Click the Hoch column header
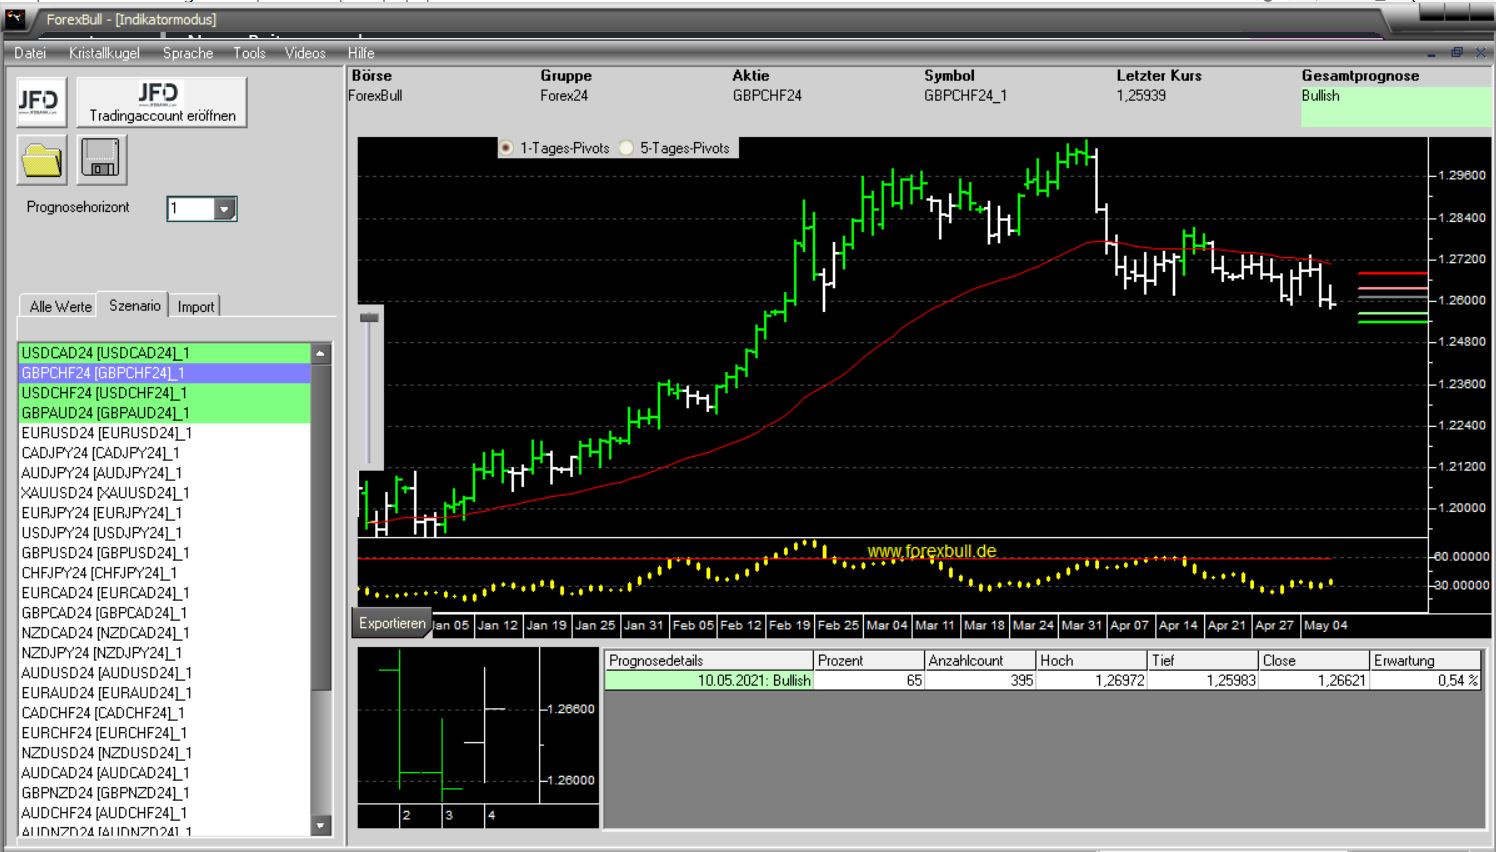1496x852 pixels. pyautogui.click(x=1091, y=660)
